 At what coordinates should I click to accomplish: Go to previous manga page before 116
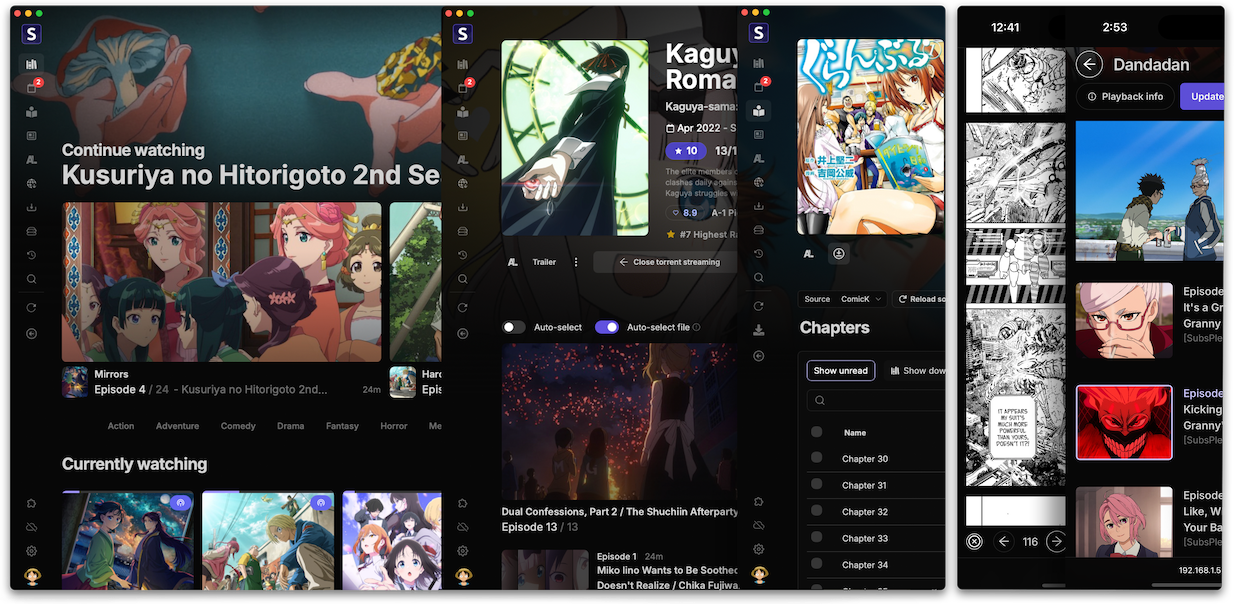coord(1005,542)
